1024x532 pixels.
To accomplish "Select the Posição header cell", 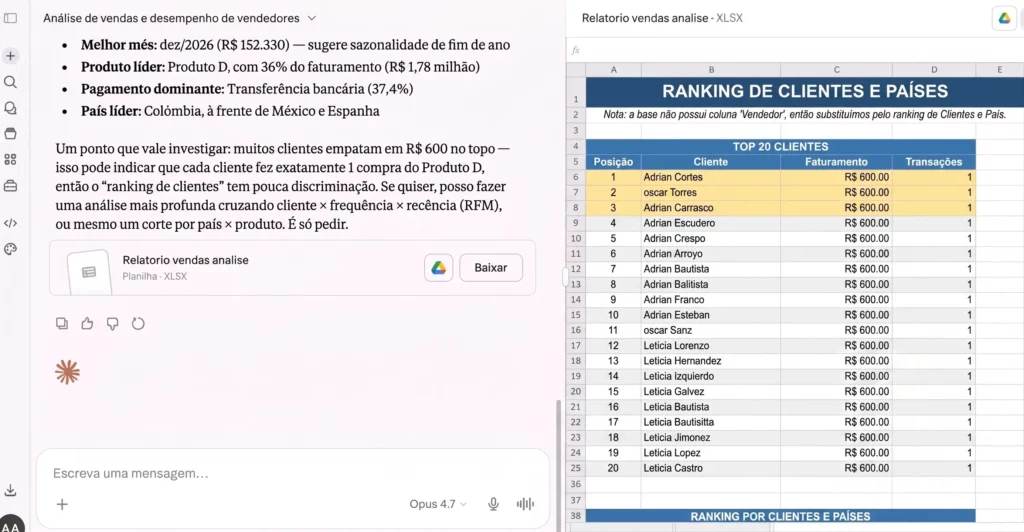I will pos(613,162).
